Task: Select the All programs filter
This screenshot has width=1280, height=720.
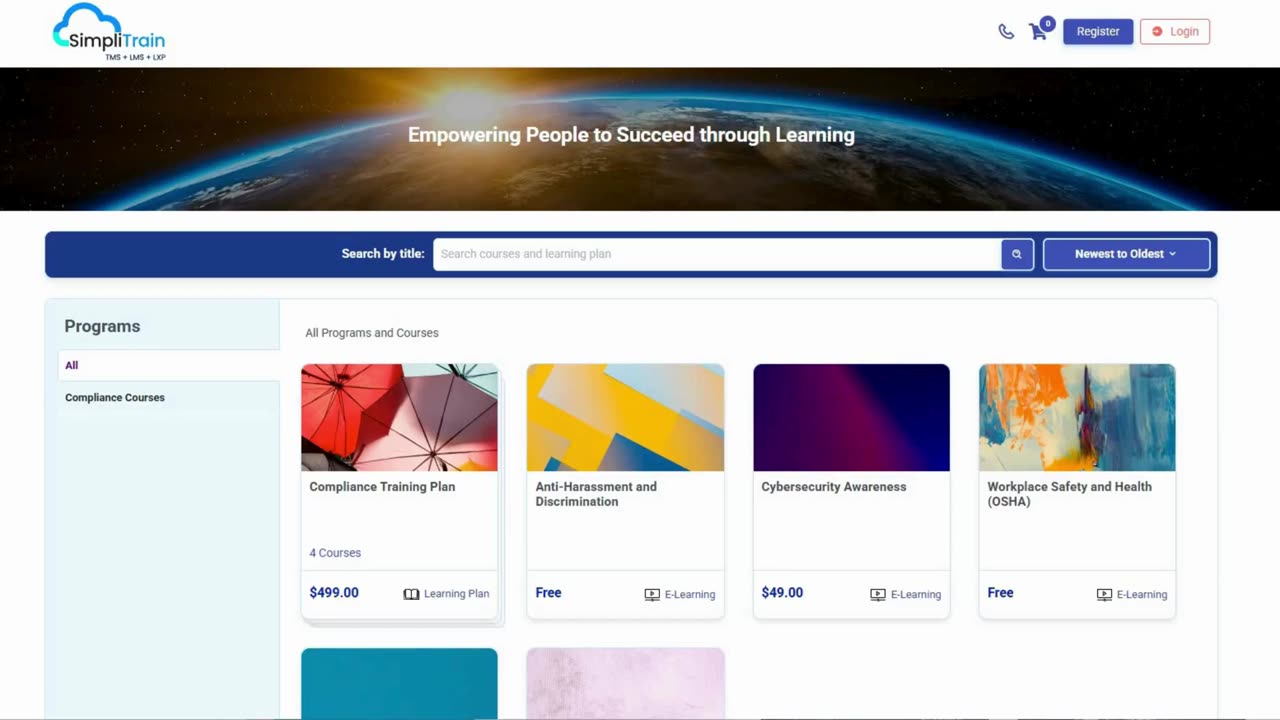Action: [168, 365]
